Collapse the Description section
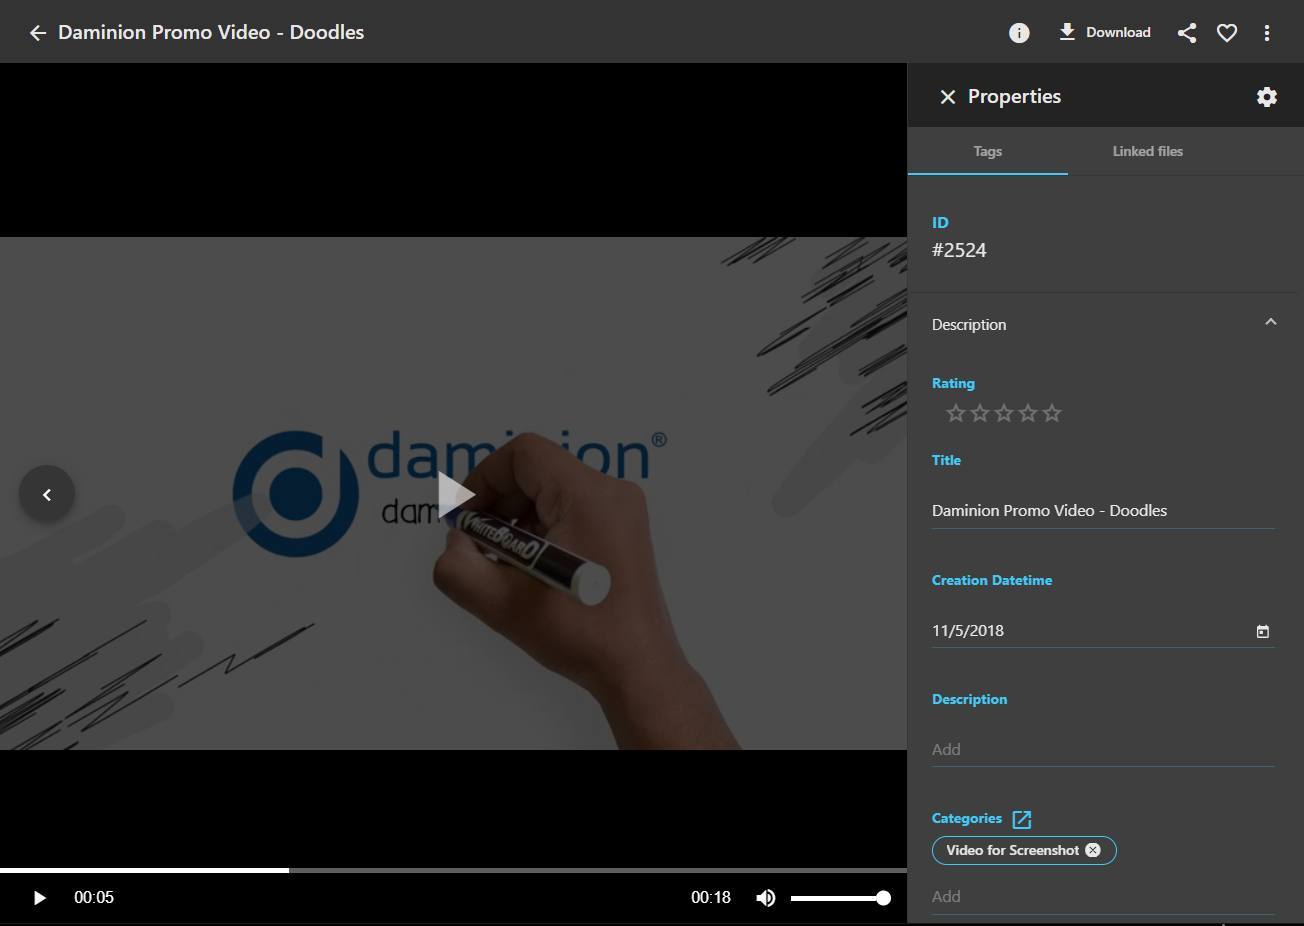The height and width of the screenshot is (926, 1304). point(1270,323)
